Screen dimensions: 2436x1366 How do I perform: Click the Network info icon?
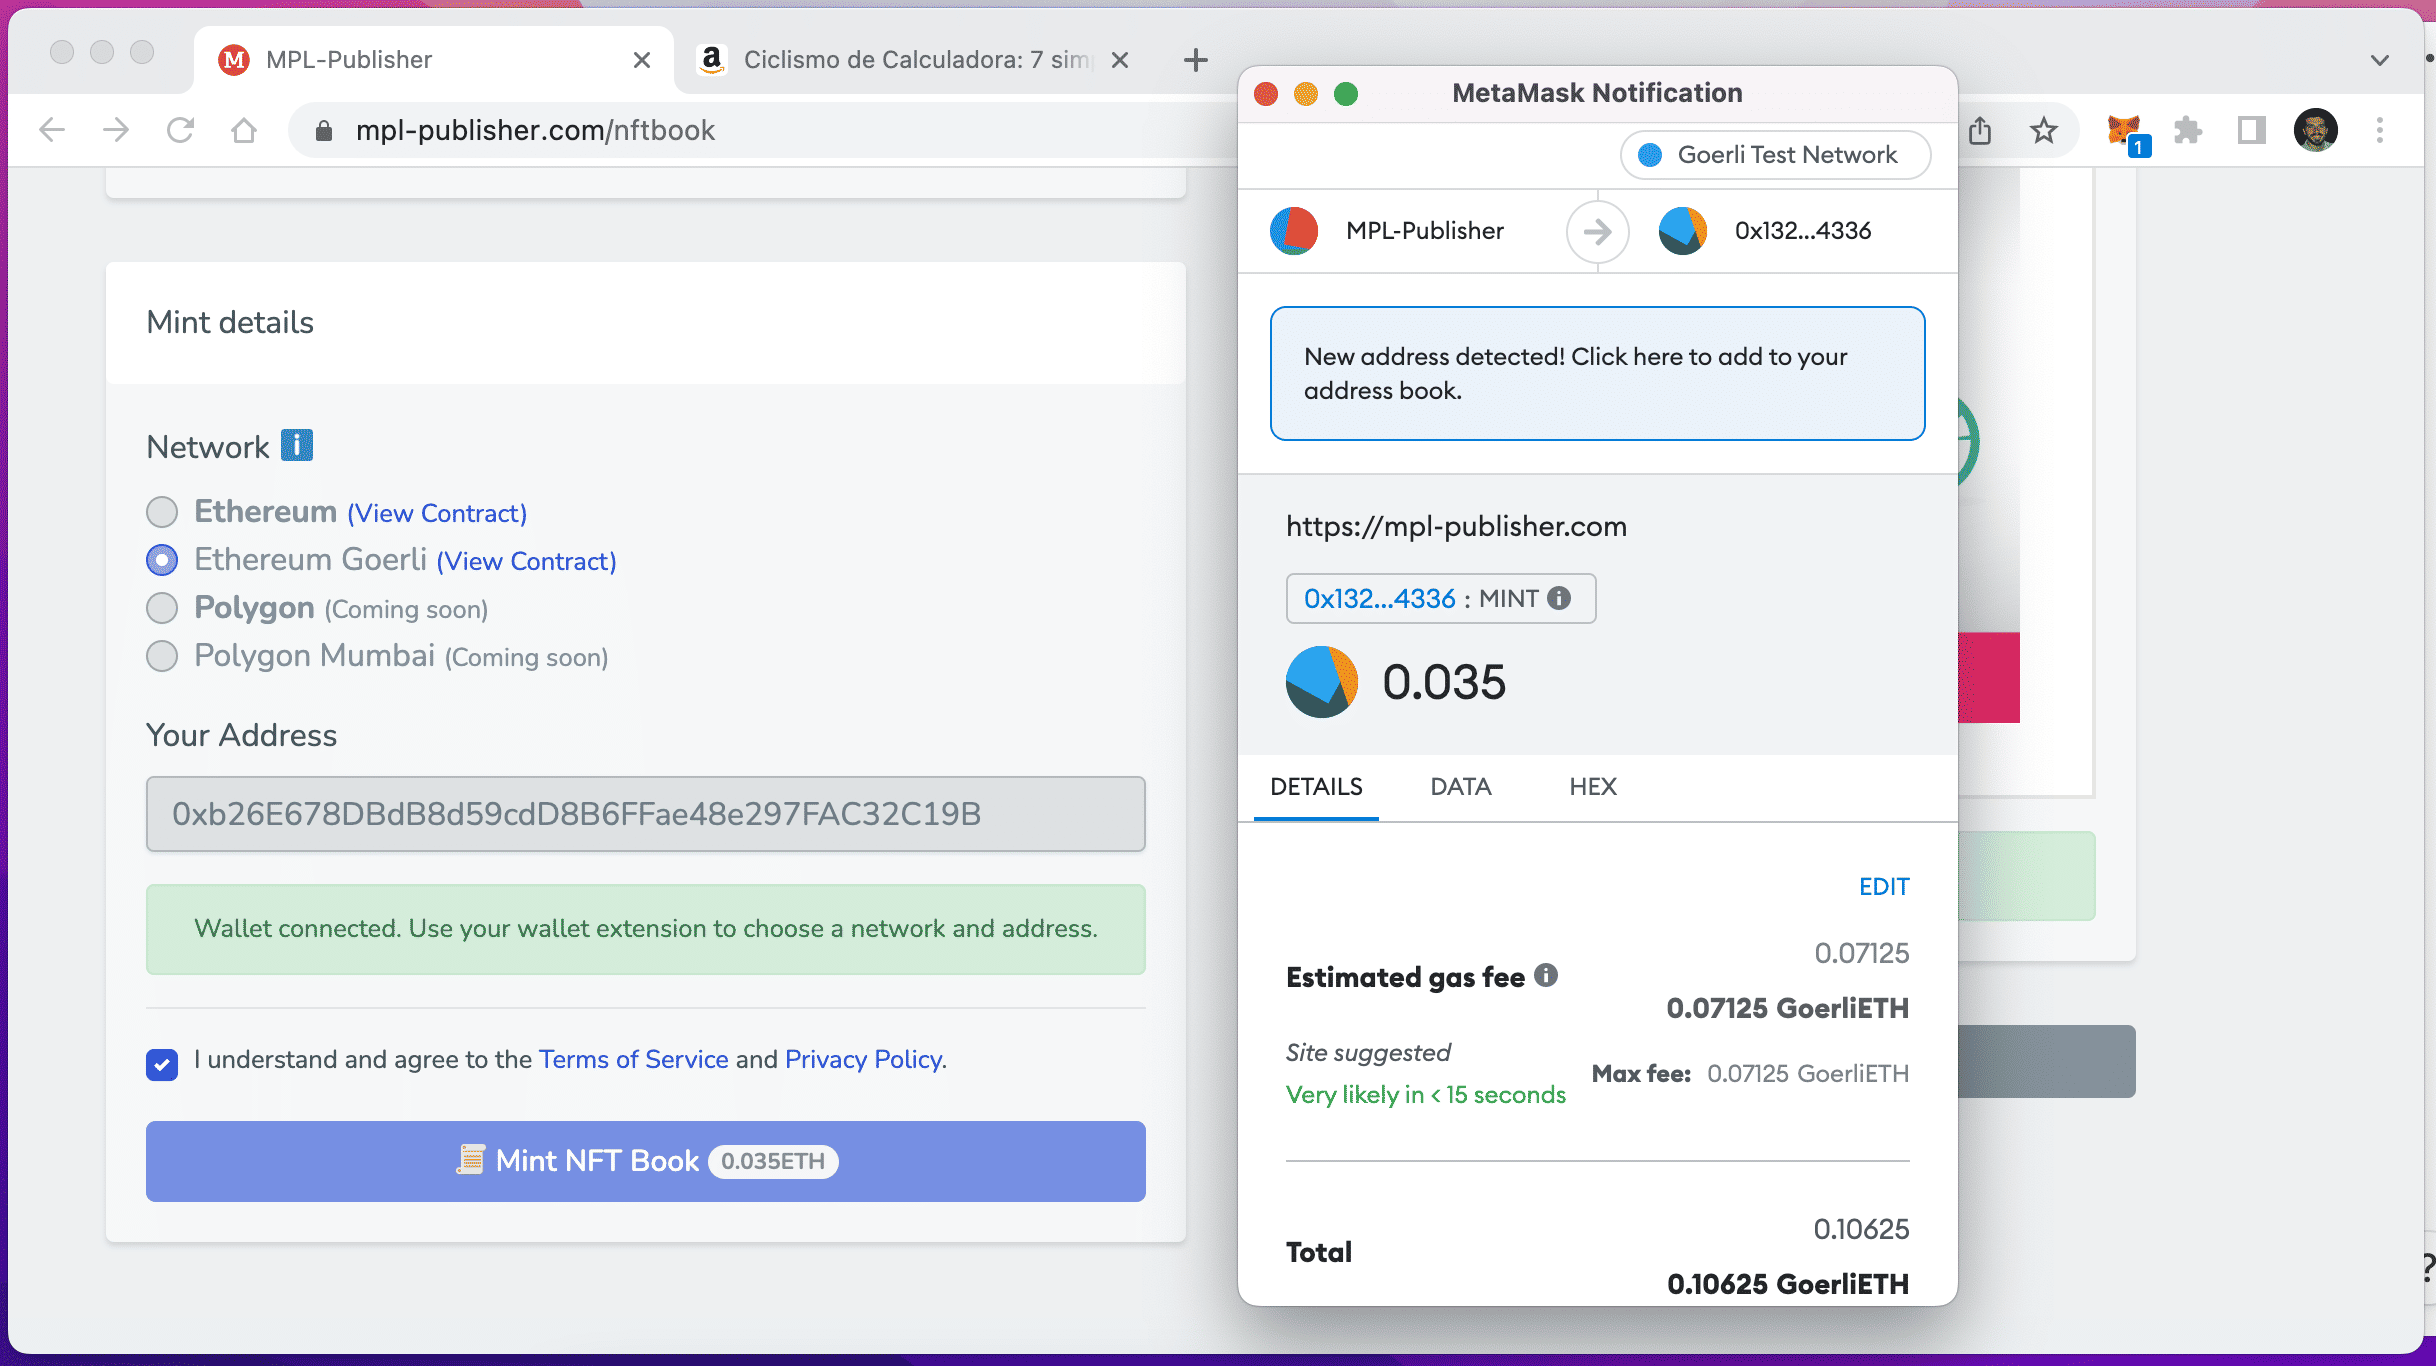[297, 445]
